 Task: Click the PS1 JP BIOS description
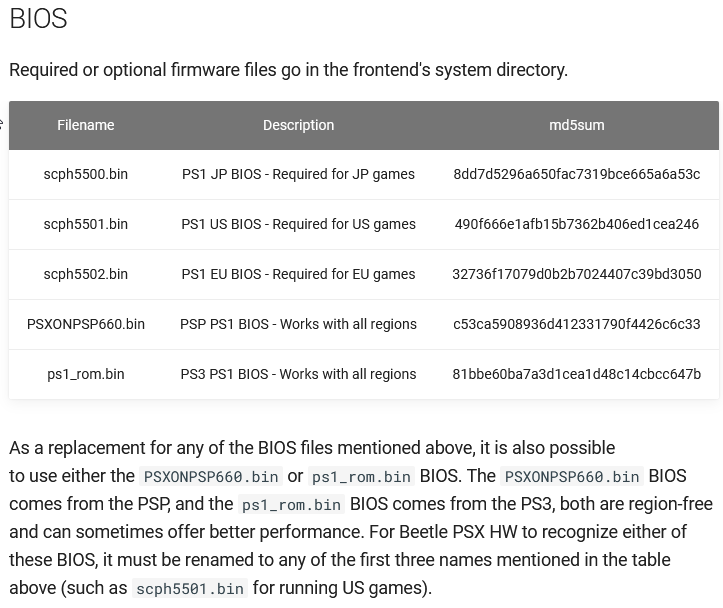coord(298,174)
